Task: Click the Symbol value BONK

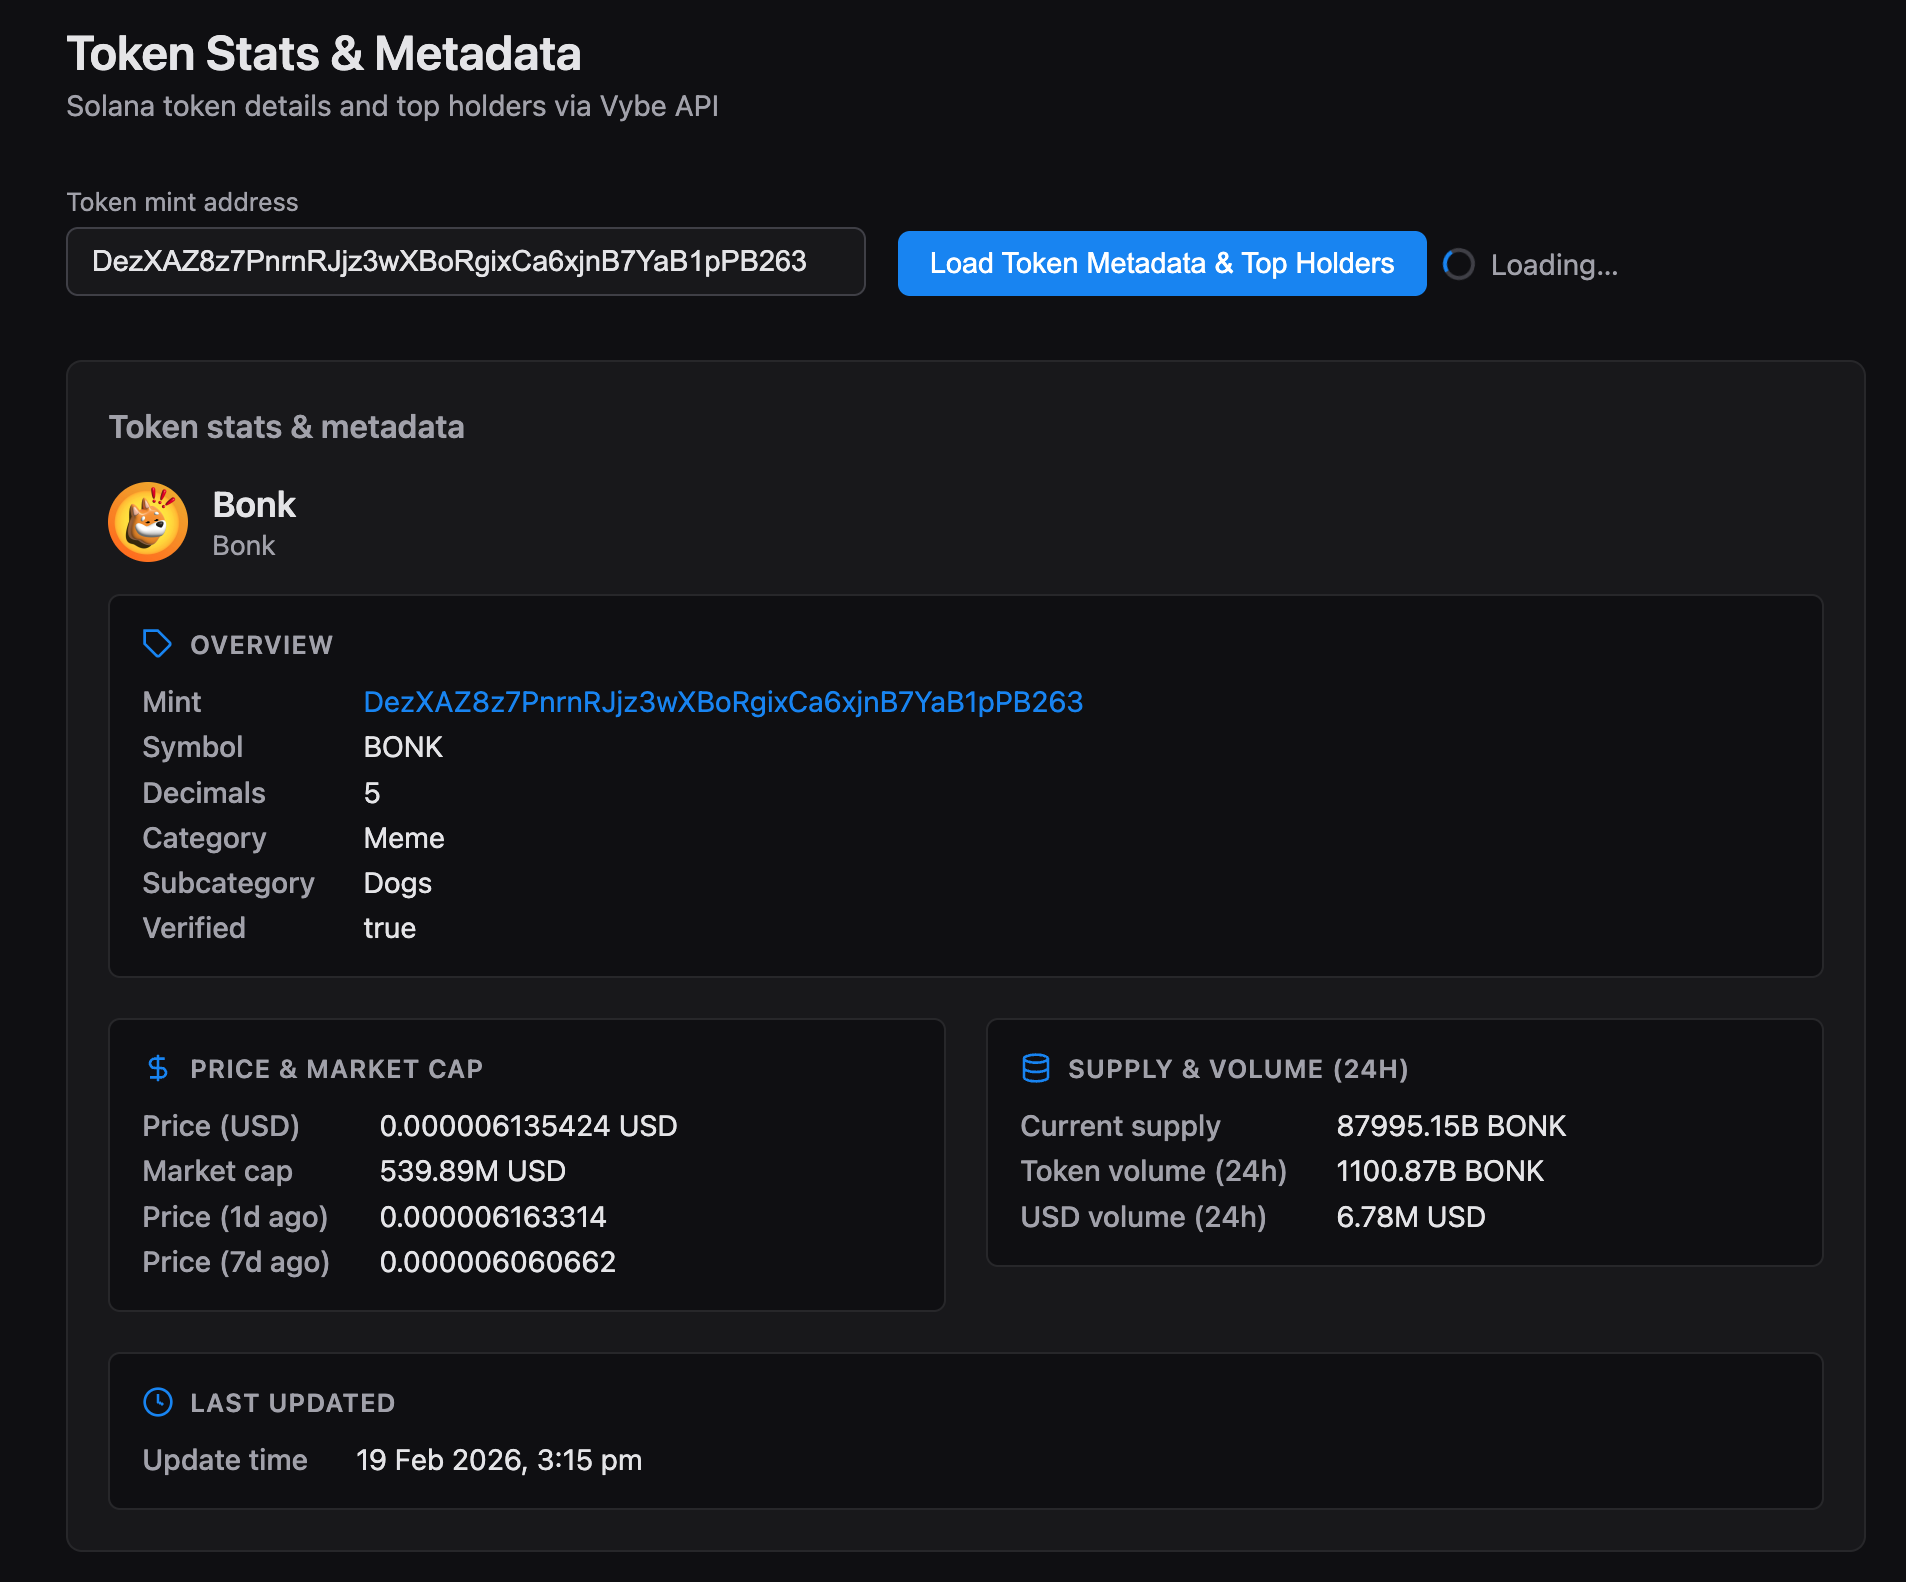Action: tap(403, 747)
